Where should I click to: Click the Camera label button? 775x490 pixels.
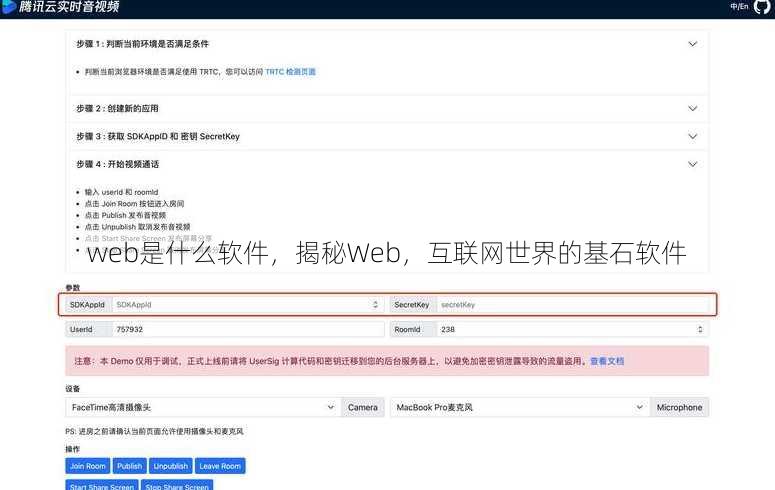363,407
